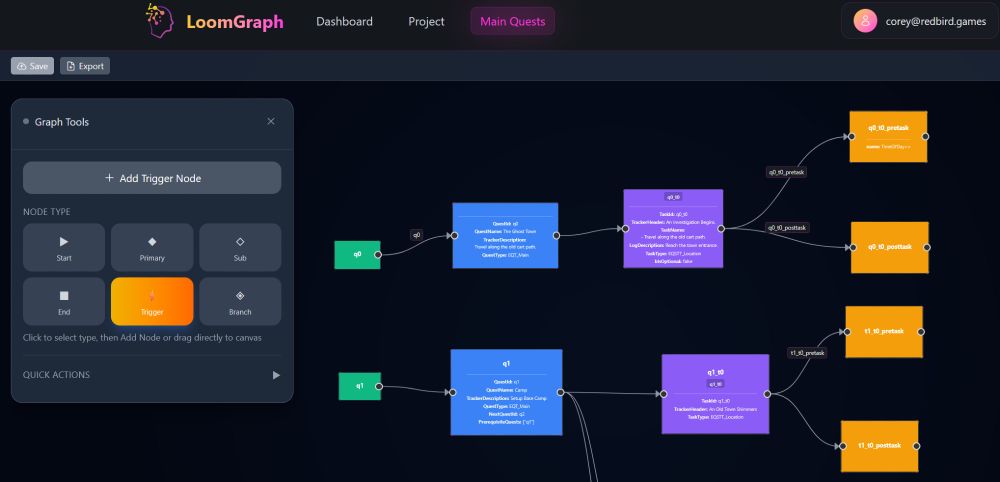Viewport: 1000px width, 482px height.
Task: Click output port of blue q1 Camp node
Action: click(x=561, y=393)
